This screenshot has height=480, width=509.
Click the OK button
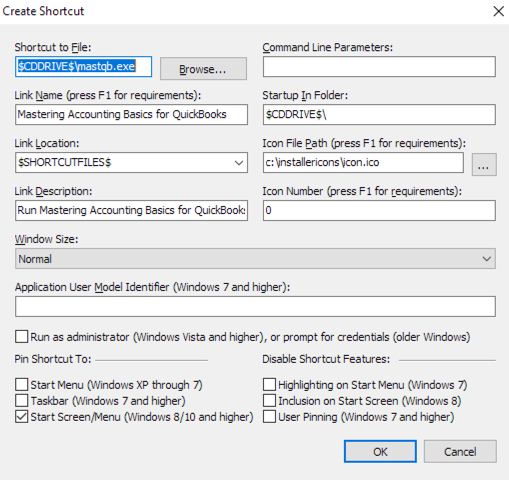380,452
